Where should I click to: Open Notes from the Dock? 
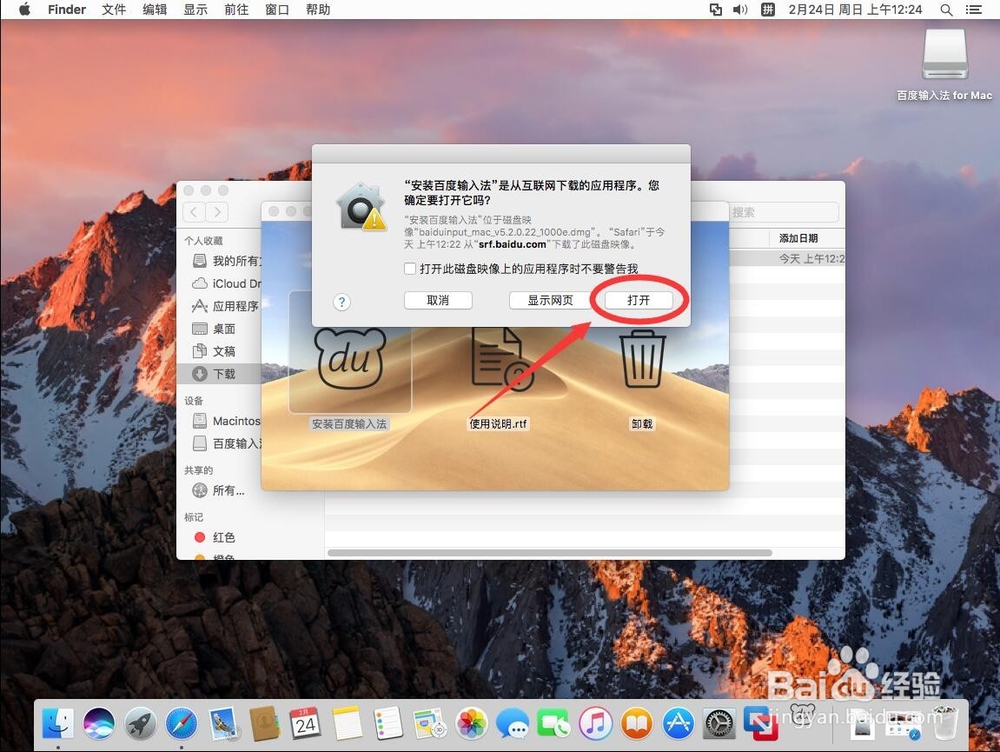347,724
